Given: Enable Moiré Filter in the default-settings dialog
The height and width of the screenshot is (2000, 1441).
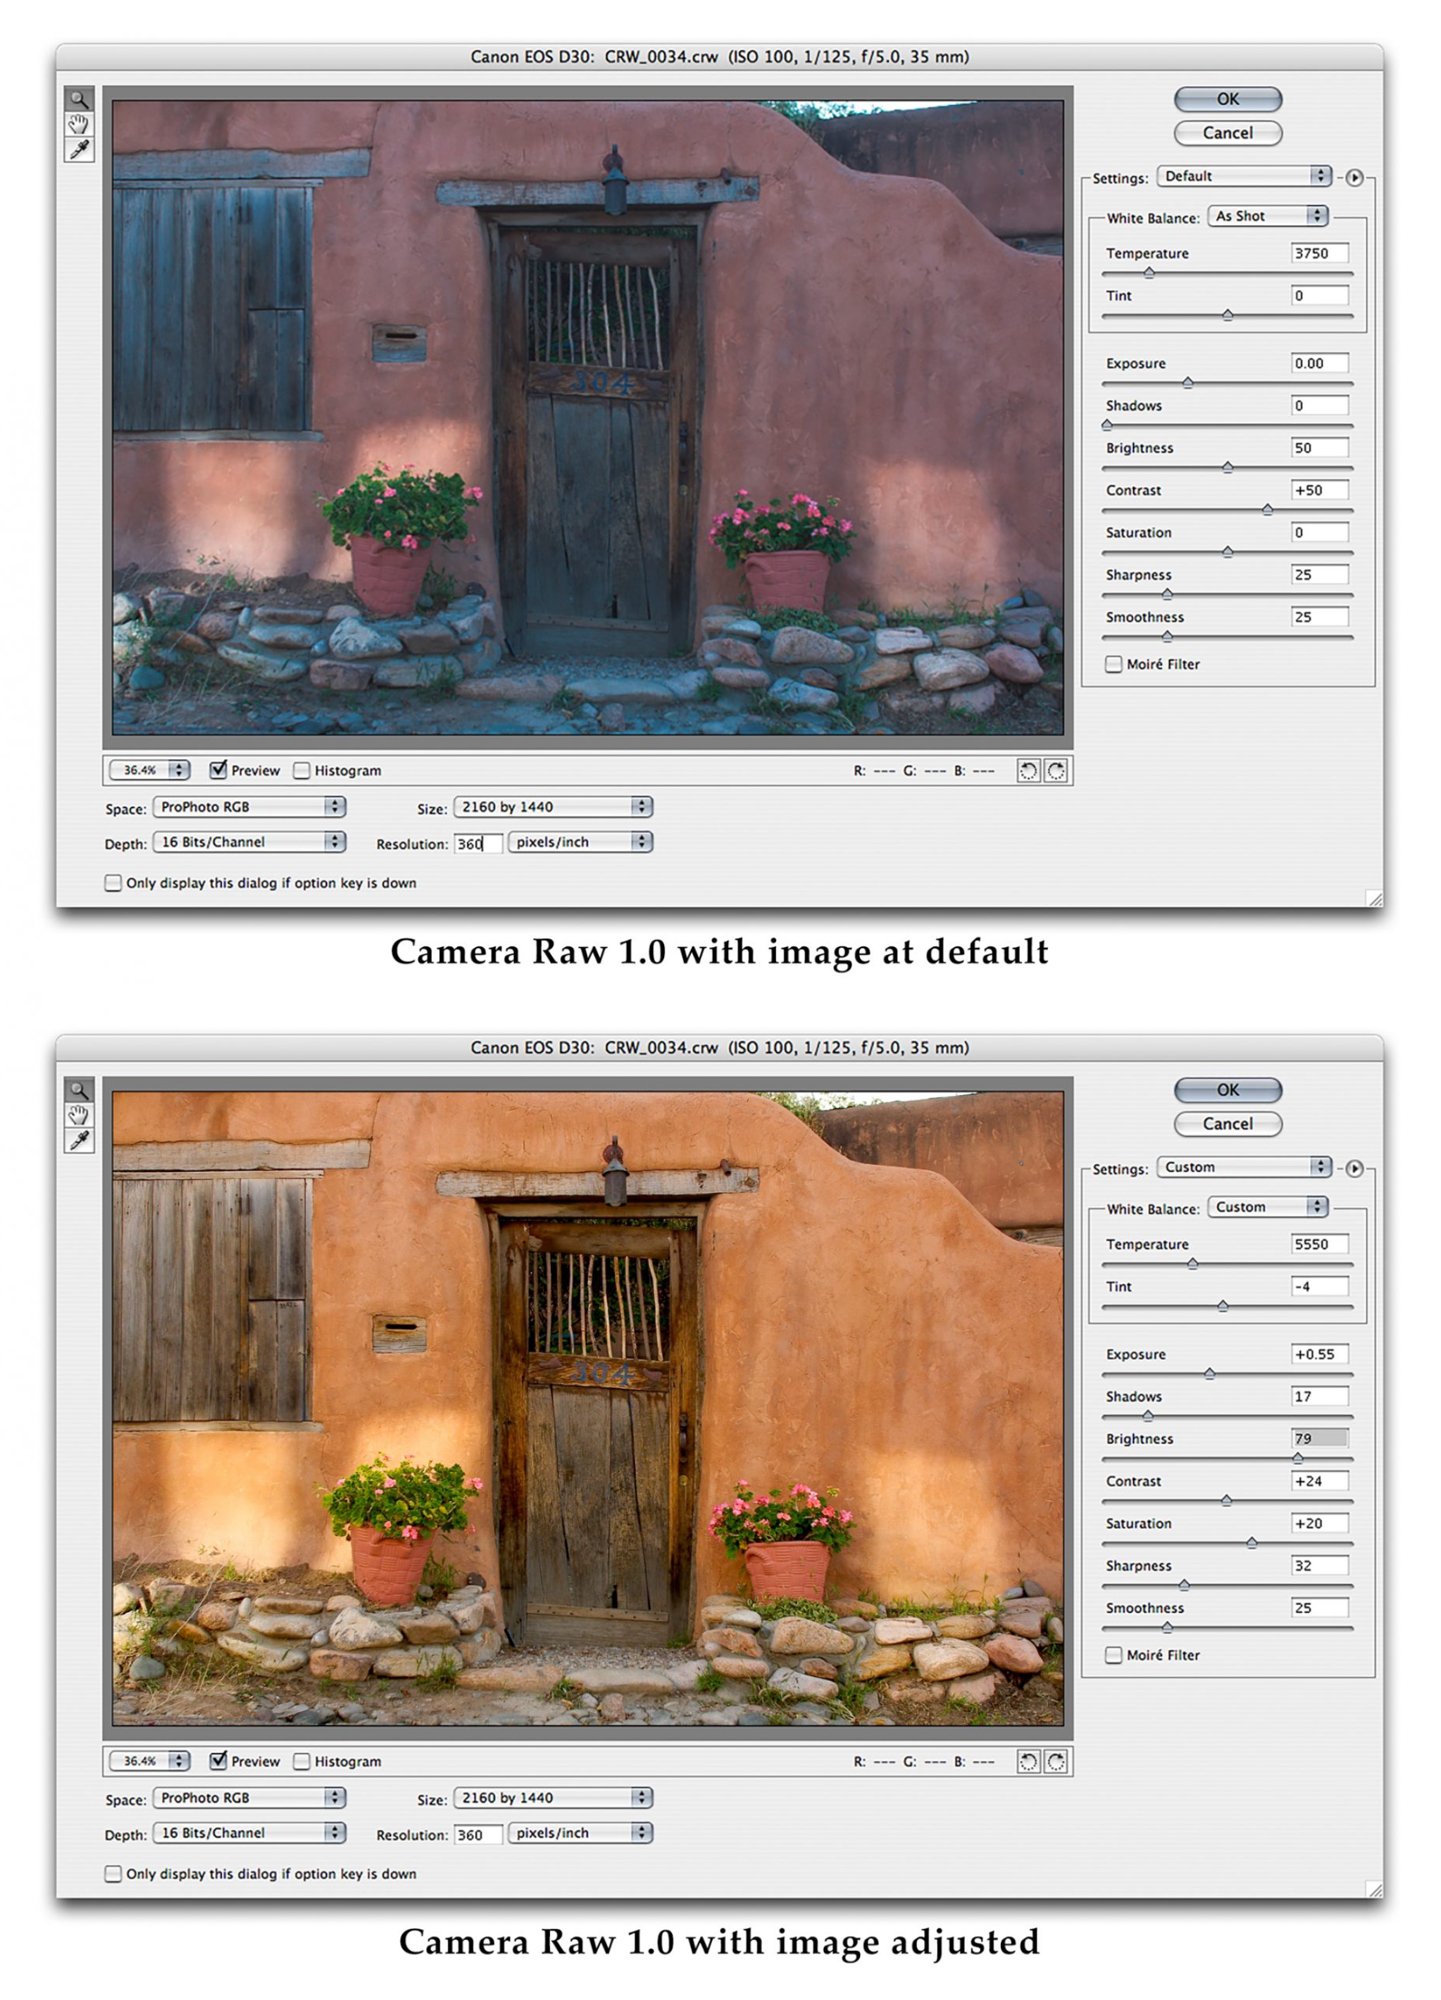Looking at the screenshot, I should pos(1114,664).
